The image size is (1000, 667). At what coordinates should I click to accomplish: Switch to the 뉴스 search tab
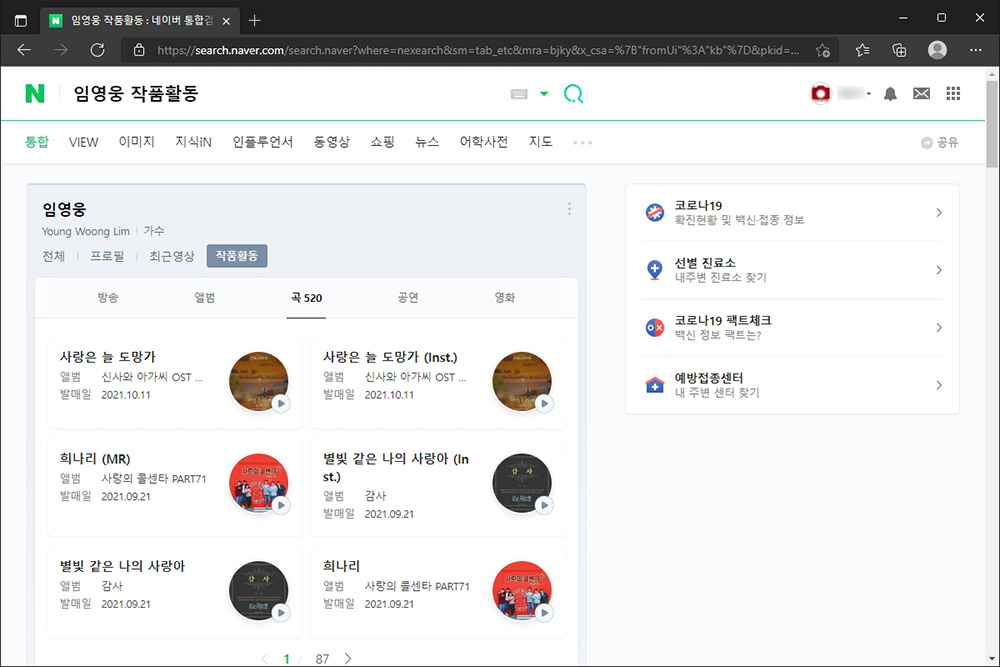[x=427, y=142]
